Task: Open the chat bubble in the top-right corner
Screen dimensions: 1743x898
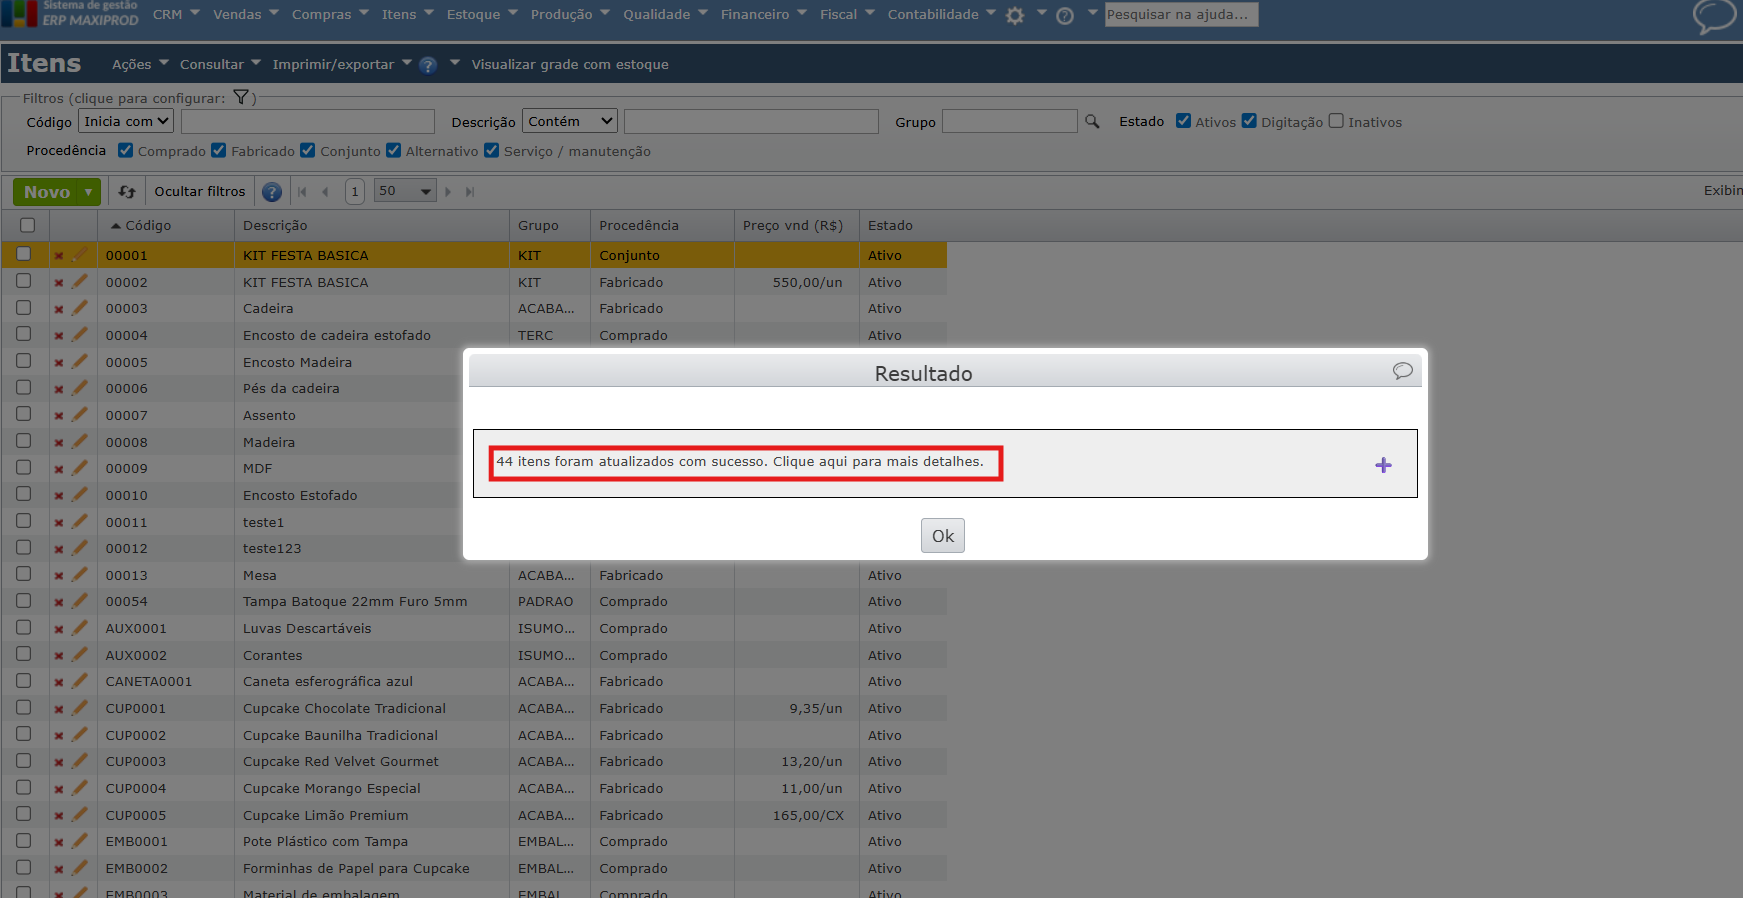Action: point(1713,16)
